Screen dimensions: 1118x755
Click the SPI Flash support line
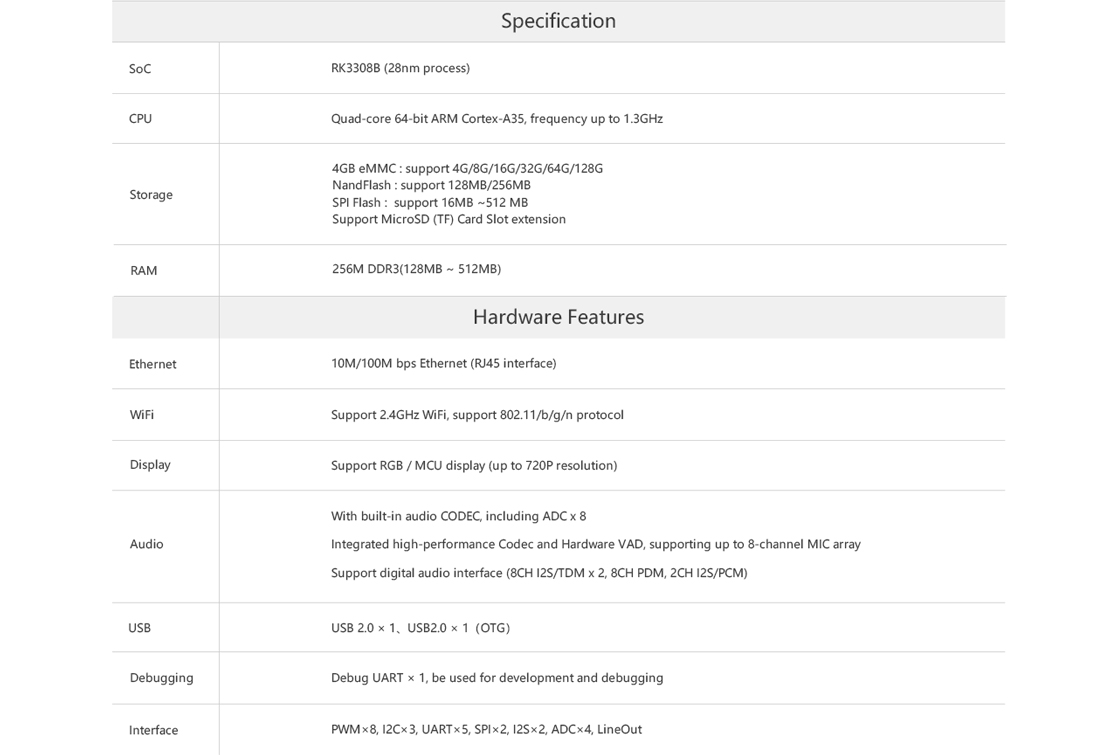click(x=430, y=202)
